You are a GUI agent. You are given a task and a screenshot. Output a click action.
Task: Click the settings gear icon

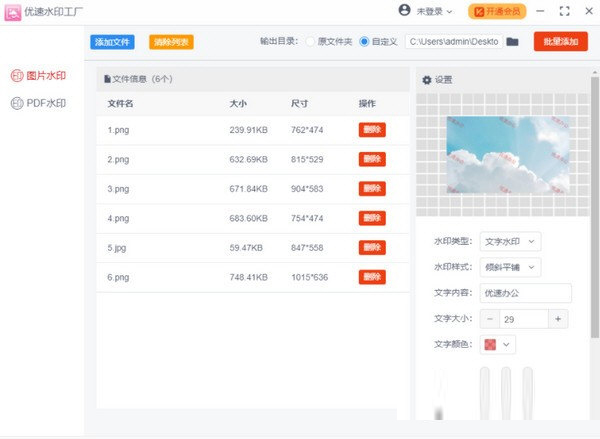[x=427, y=80]
